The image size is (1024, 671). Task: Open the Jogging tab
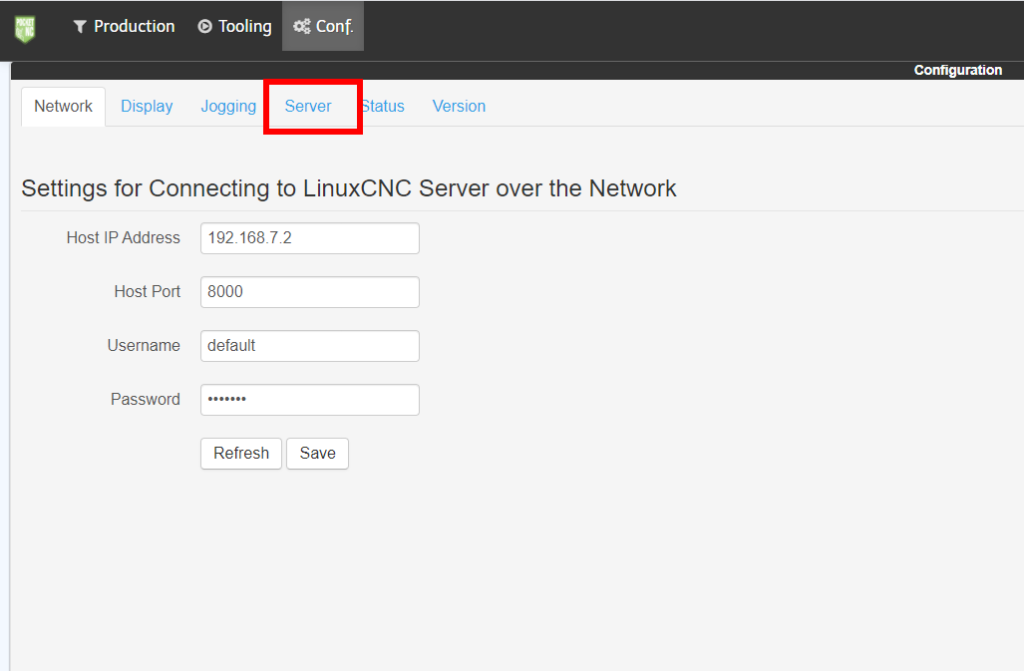[x=228, y=106]
